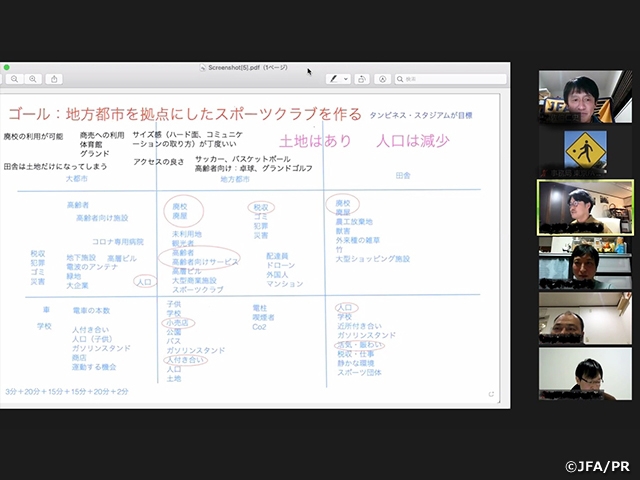Viewport: 640px width, 480px height.
Task: Click the 地方都市 column heading
Action: pos(234,179)
